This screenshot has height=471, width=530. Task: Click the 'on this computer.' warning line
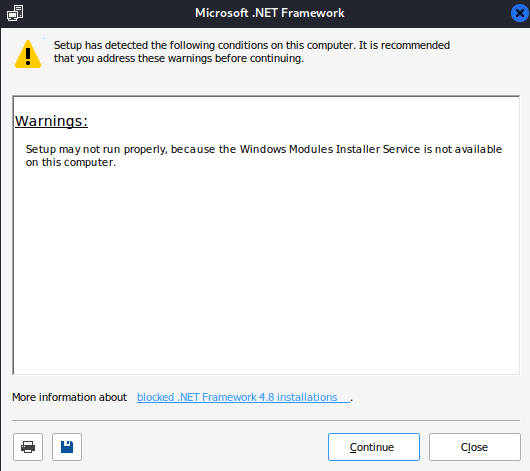tap(71, 162)
